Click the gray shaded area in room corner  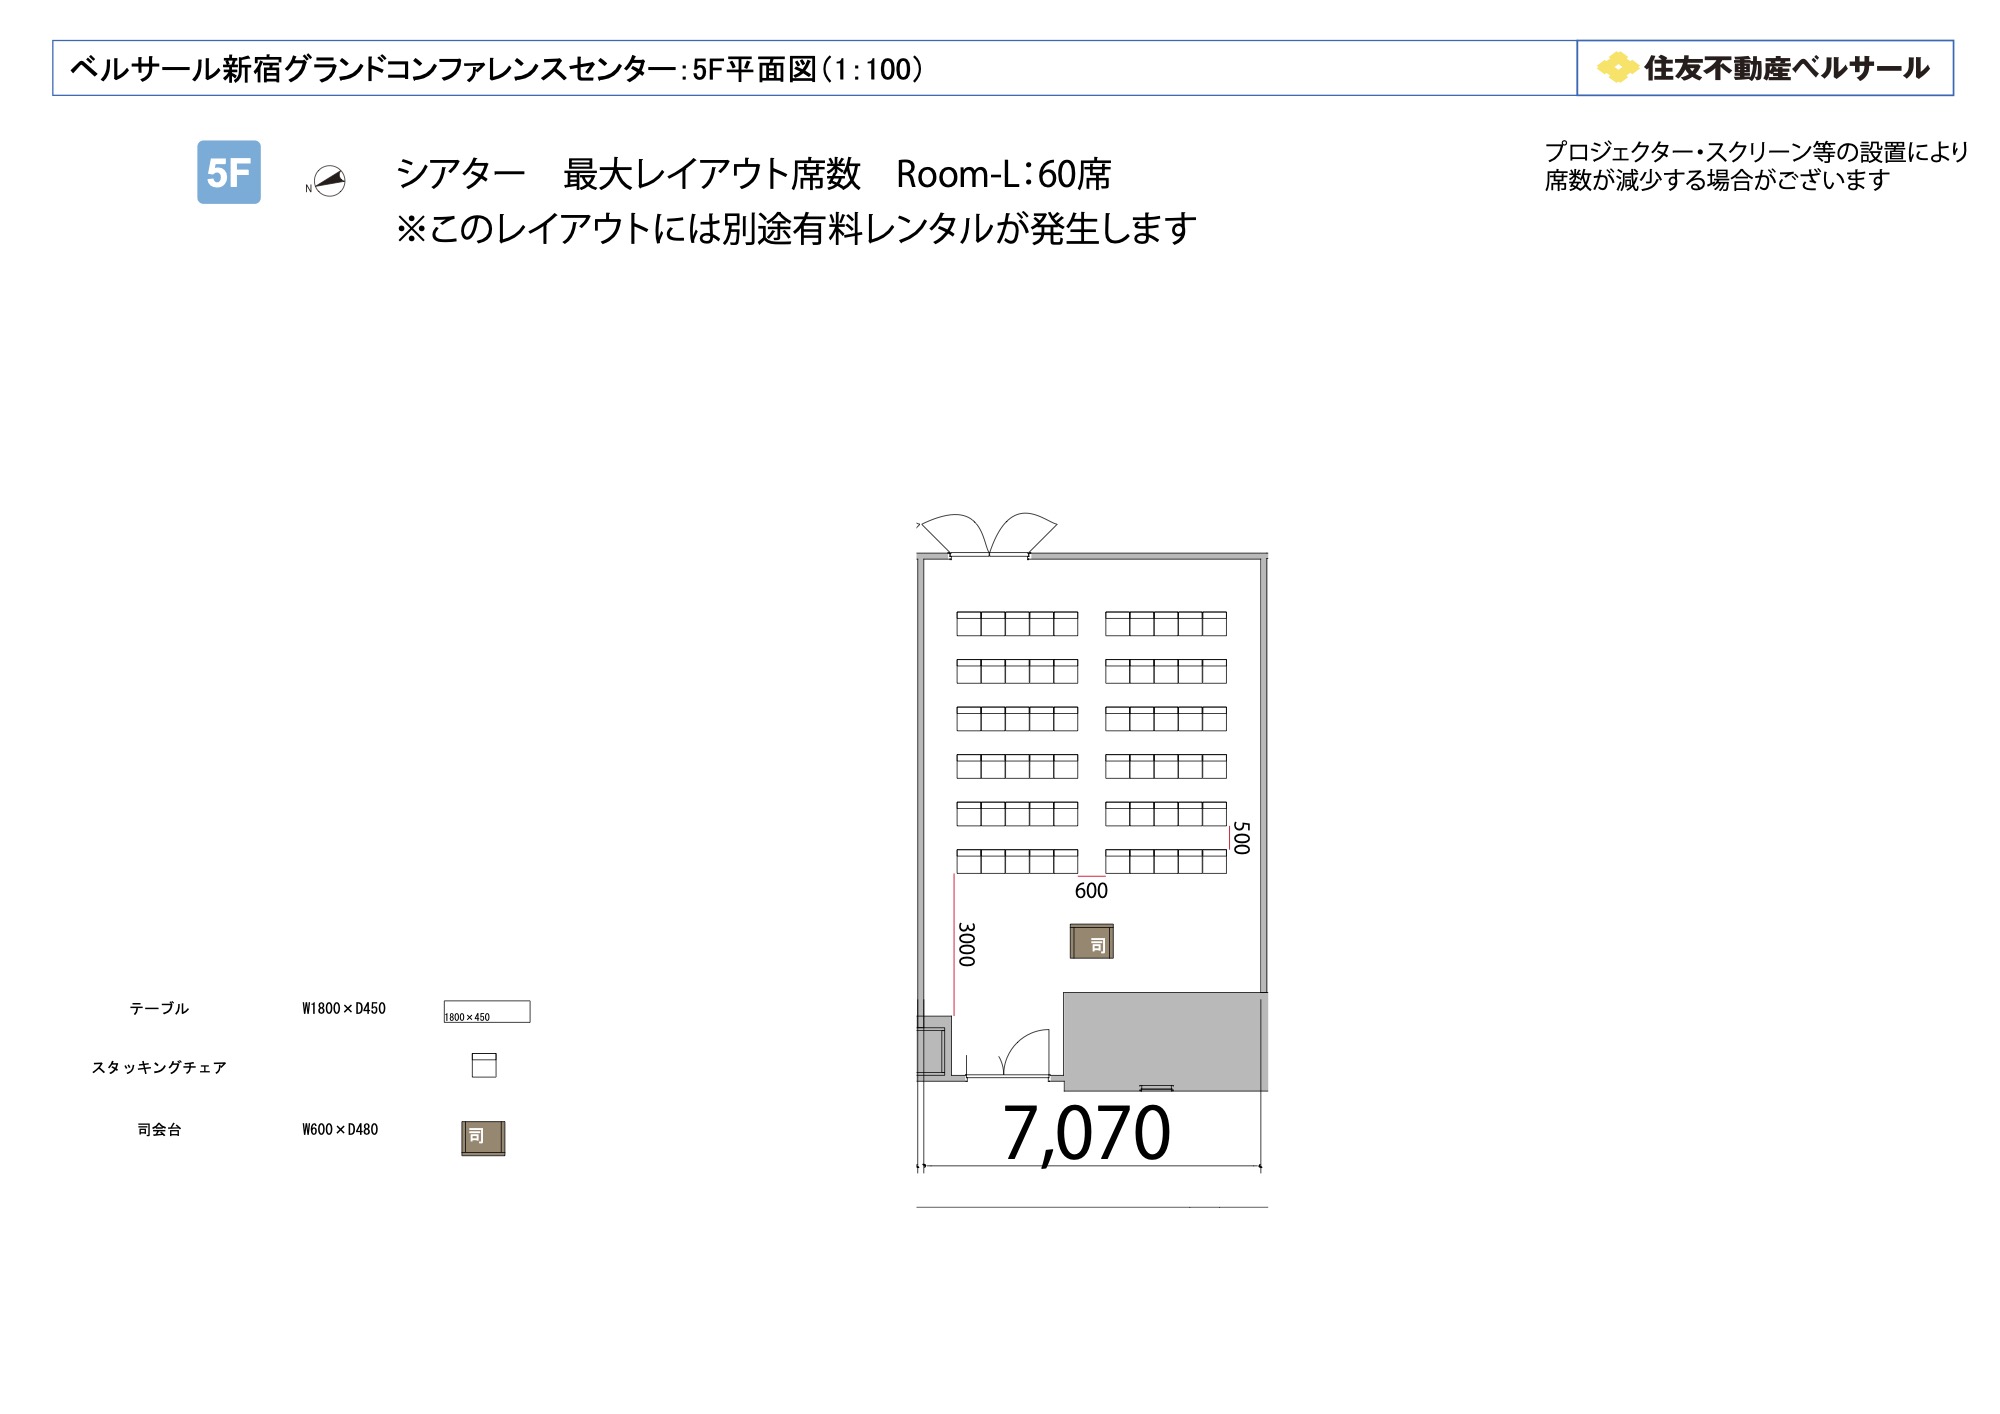click(x=1165, y=1041)
